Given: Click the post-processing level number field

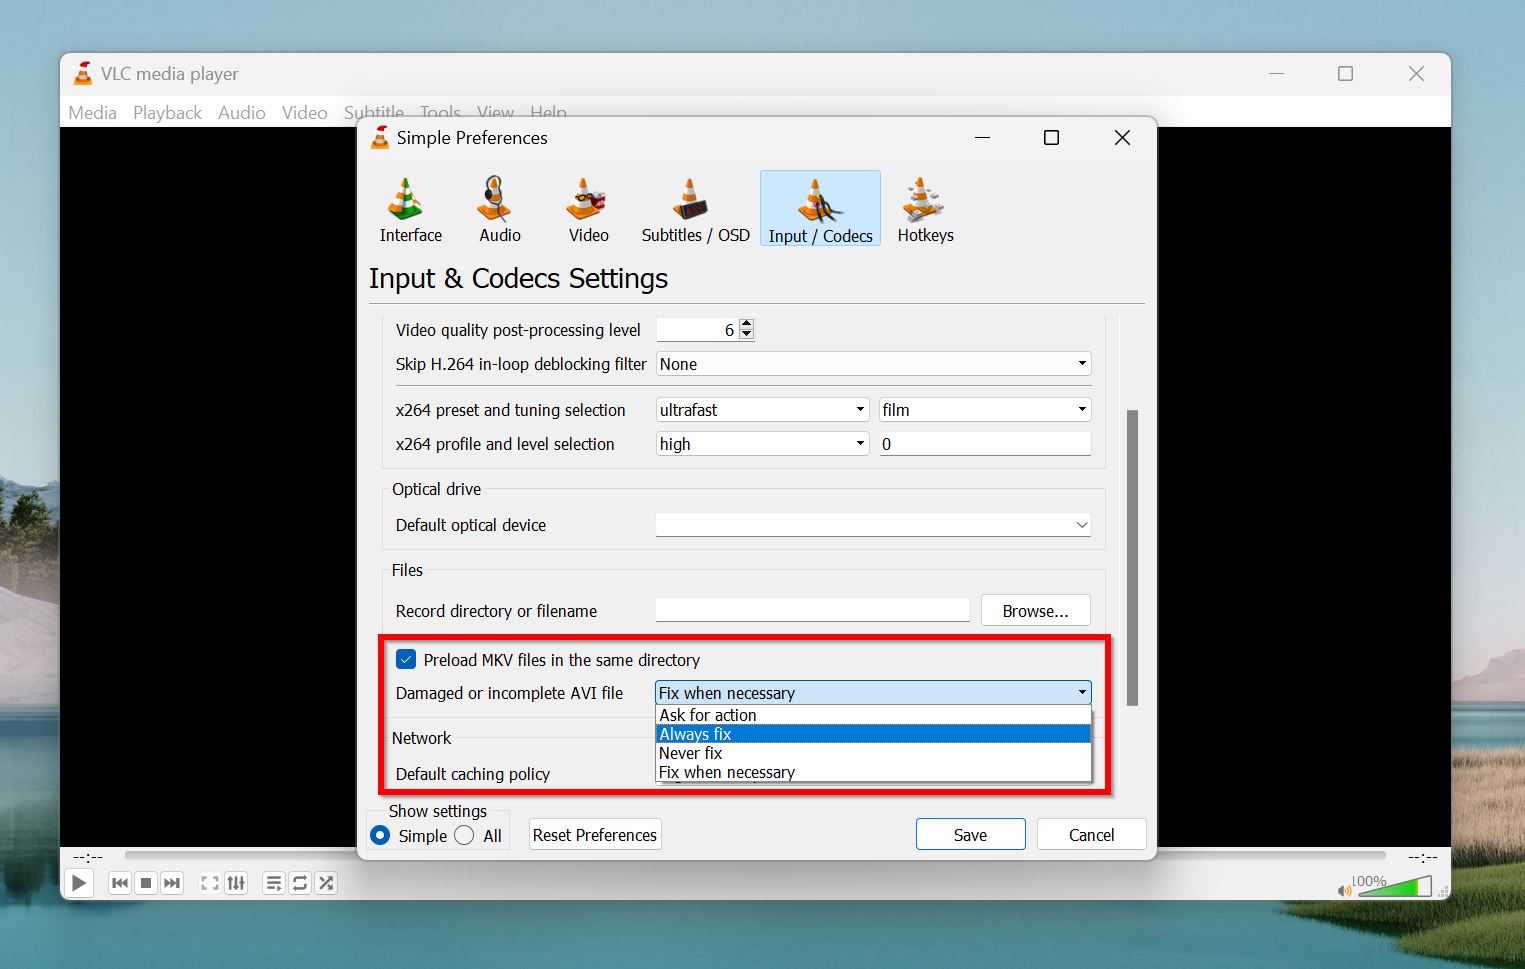Looking at the screenshot, I should point(697,330).
